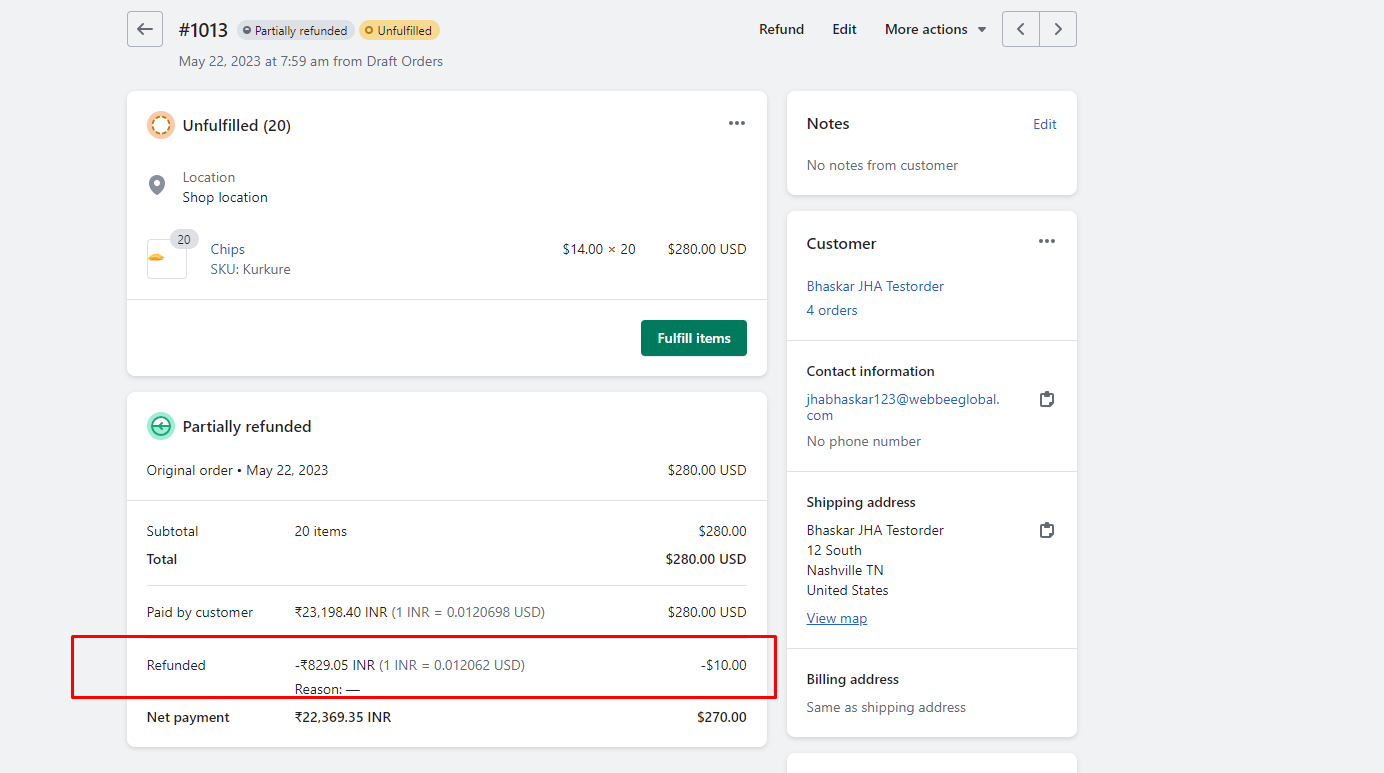The image size is (1384, 773).
Task: Click the Fulfill items button
Action: pos(693,338)
